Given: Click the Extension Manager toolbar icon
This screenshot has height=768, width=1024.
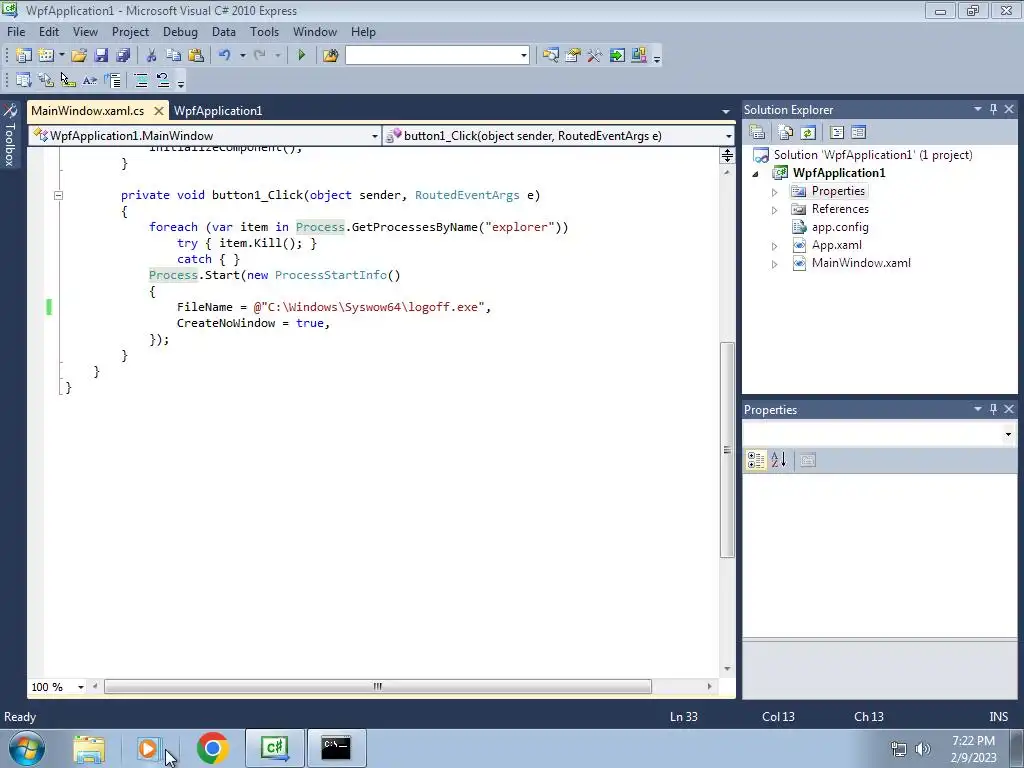Looking at the screenshot, I should tap(639, 56).
